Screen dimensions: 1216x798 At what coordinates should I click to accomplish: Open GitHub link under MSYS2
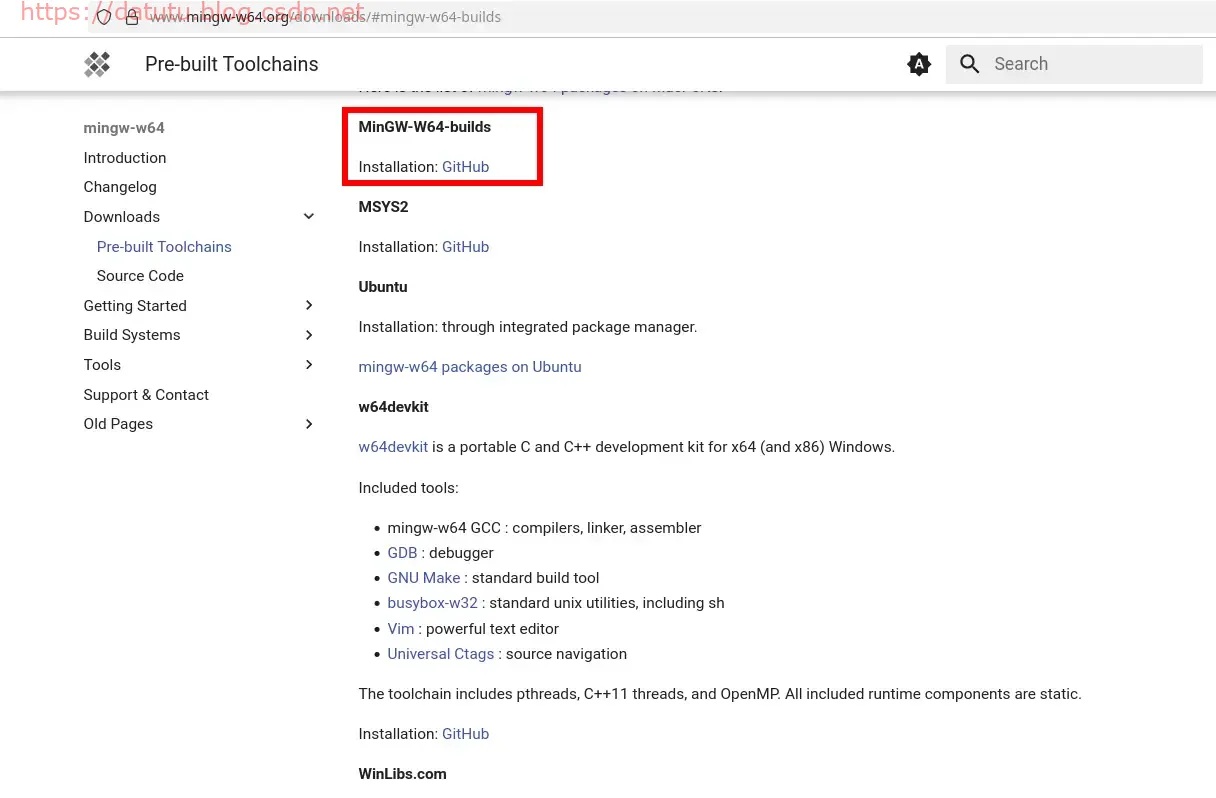point(465,247)
